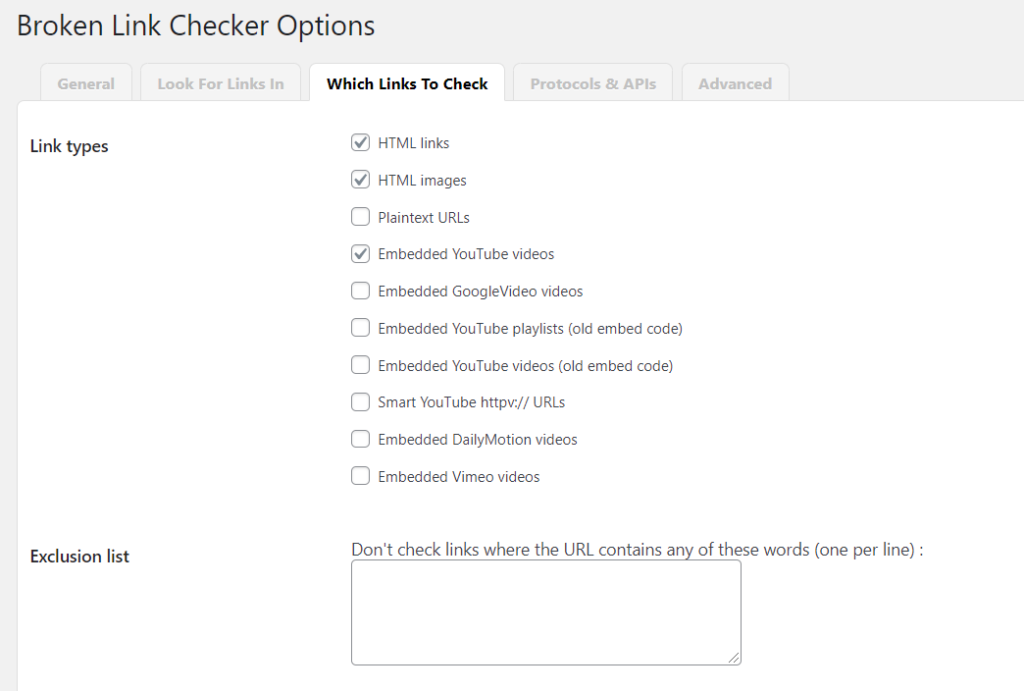This screenshot has height=691, width=1024.
Task: Click the Embedded Vimeo videos label
Action: [458, 477]
